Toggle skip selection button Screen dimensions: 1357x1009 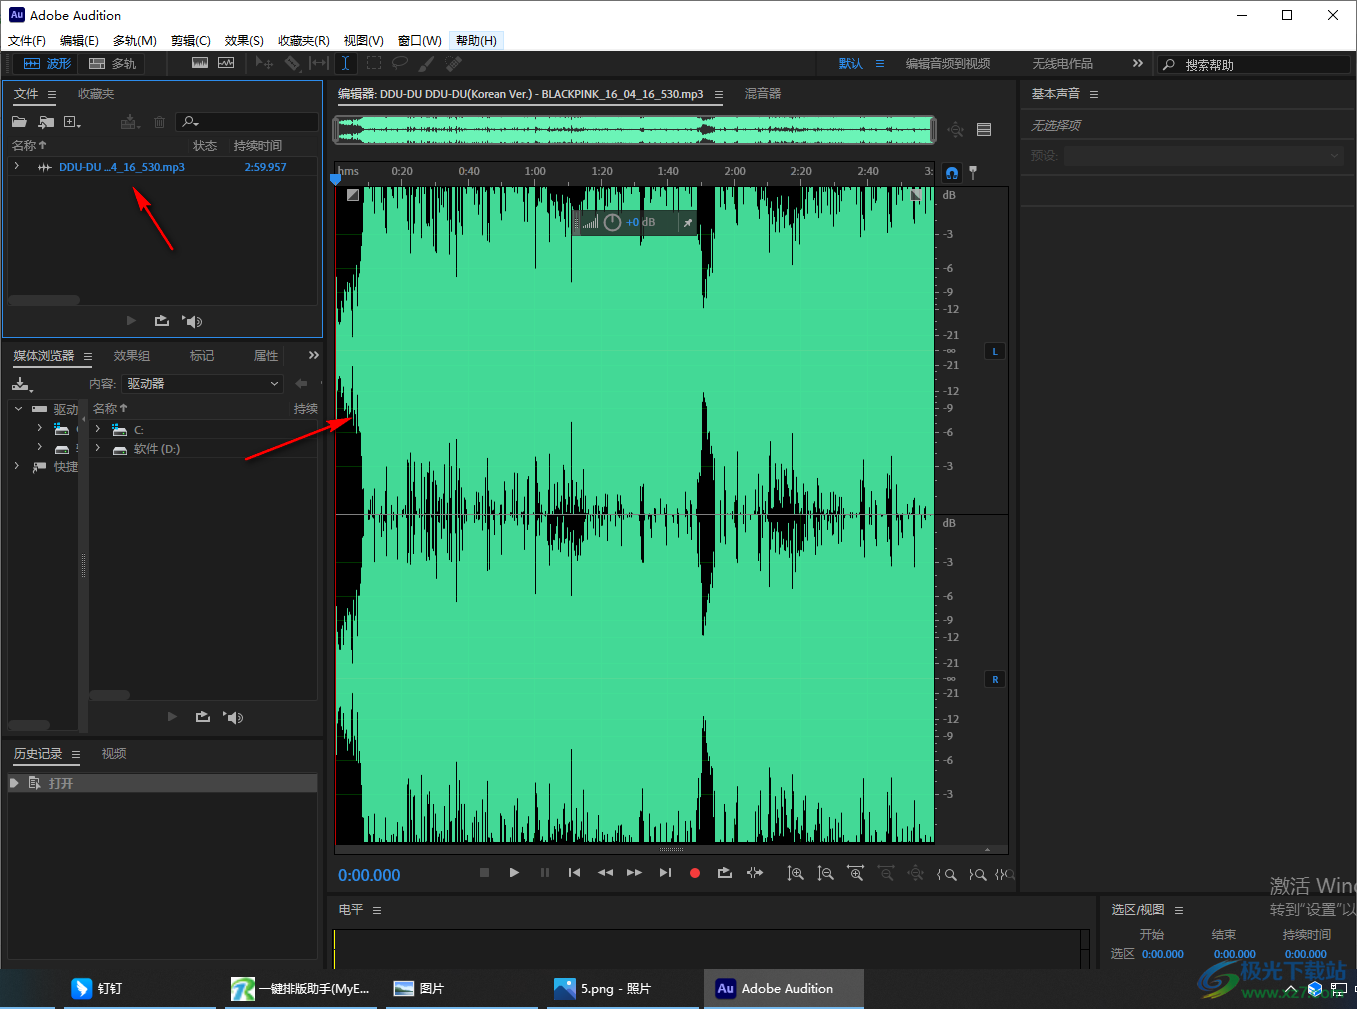[x=755, y=873]
